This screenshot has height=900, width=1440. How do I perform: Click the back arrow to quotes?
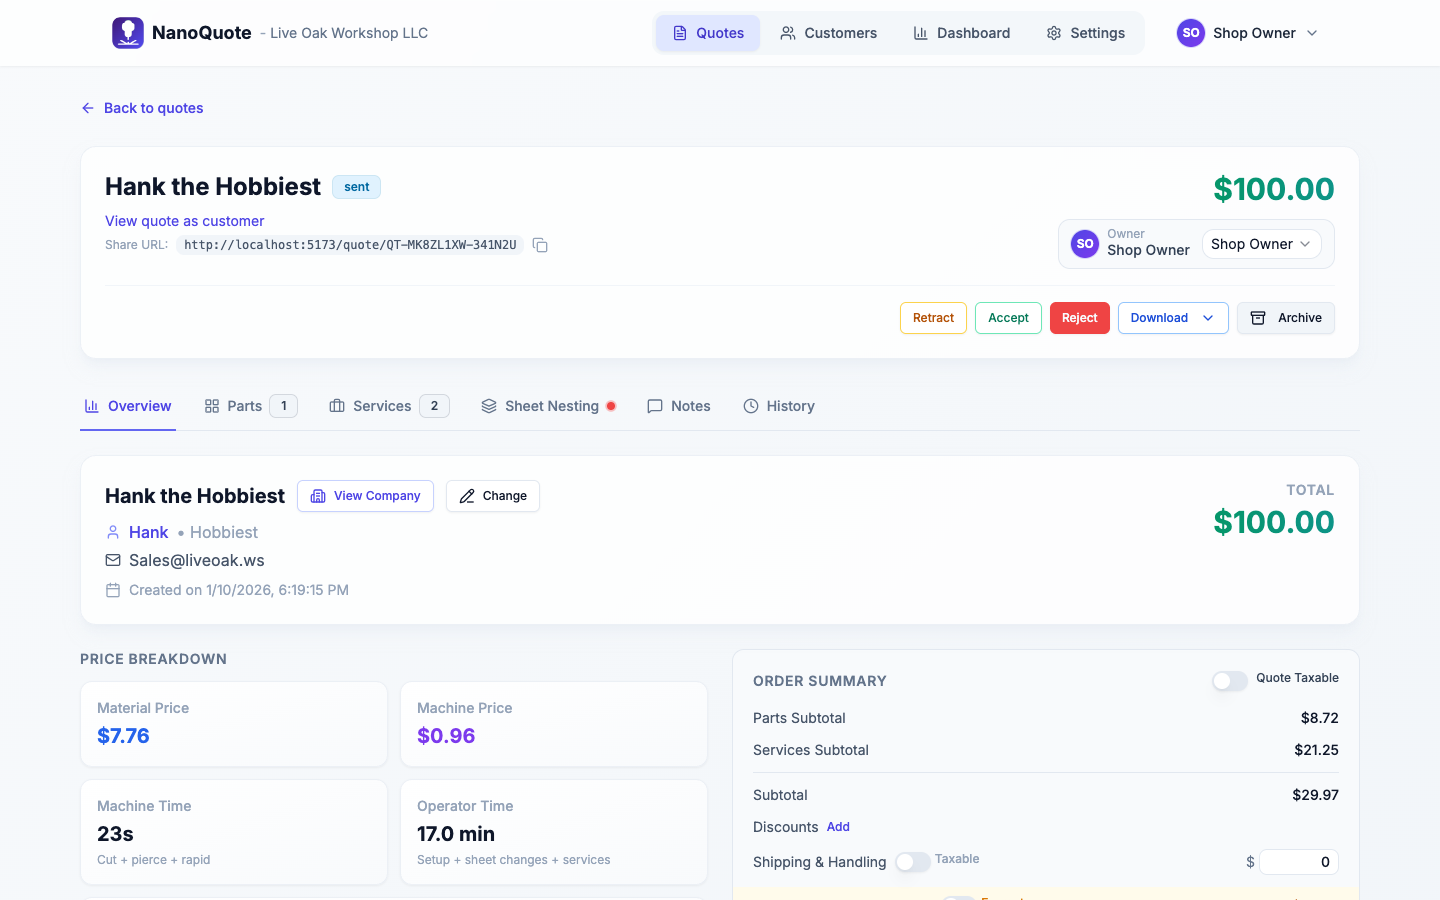pos(88,108)
